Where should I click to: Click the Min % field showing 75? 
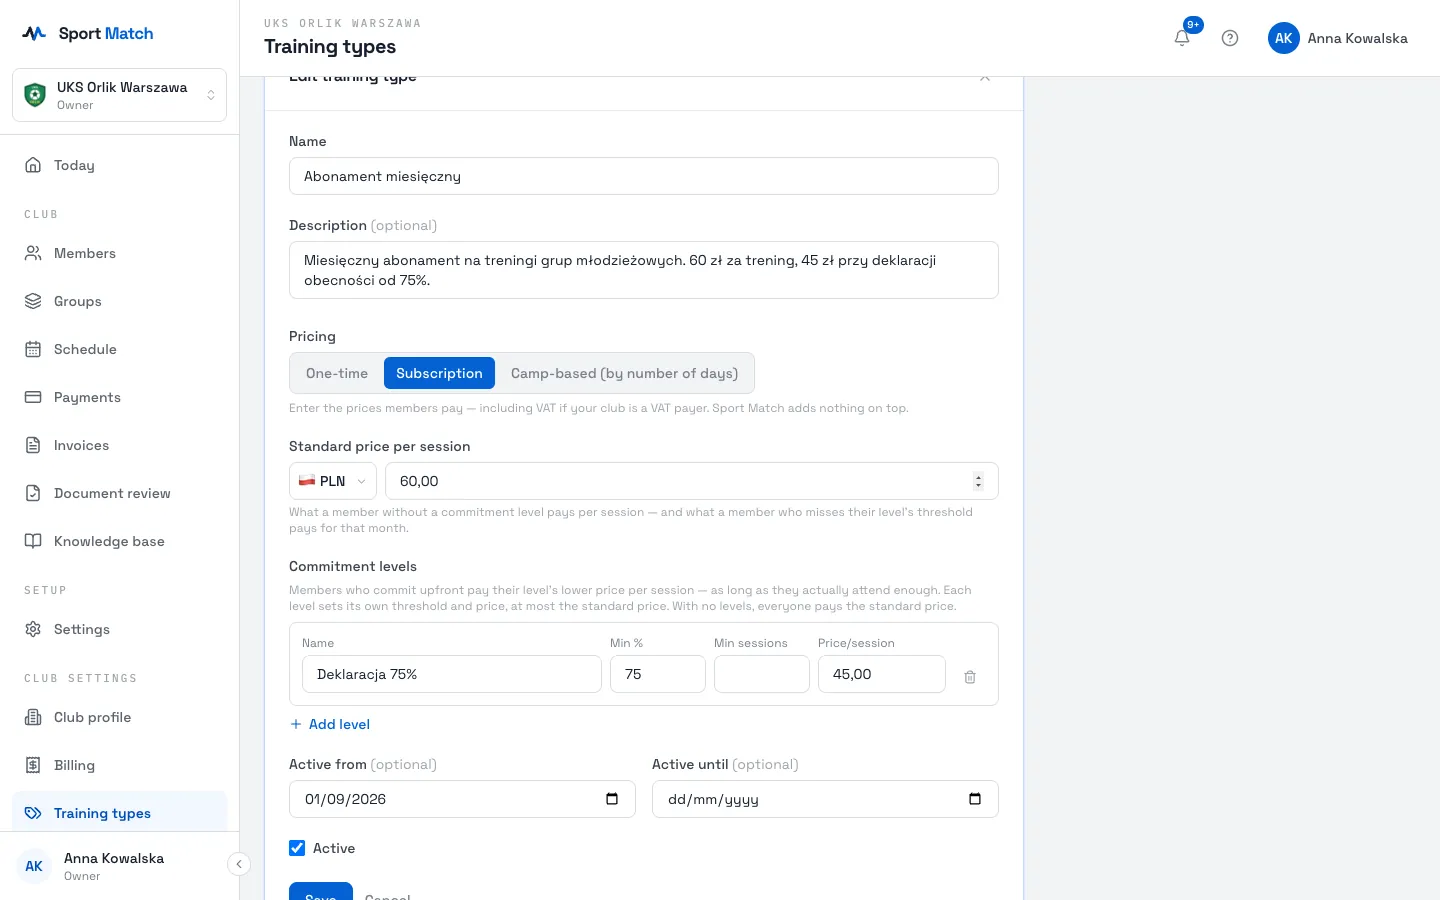pos(658,674)
